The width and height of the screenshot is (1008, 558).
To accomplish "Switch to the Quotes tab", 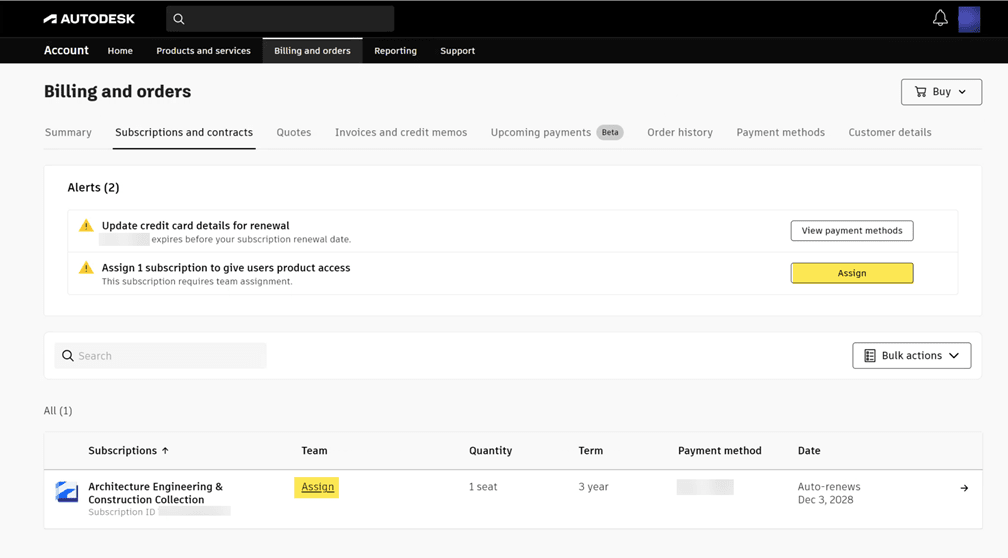I will 294,132.
